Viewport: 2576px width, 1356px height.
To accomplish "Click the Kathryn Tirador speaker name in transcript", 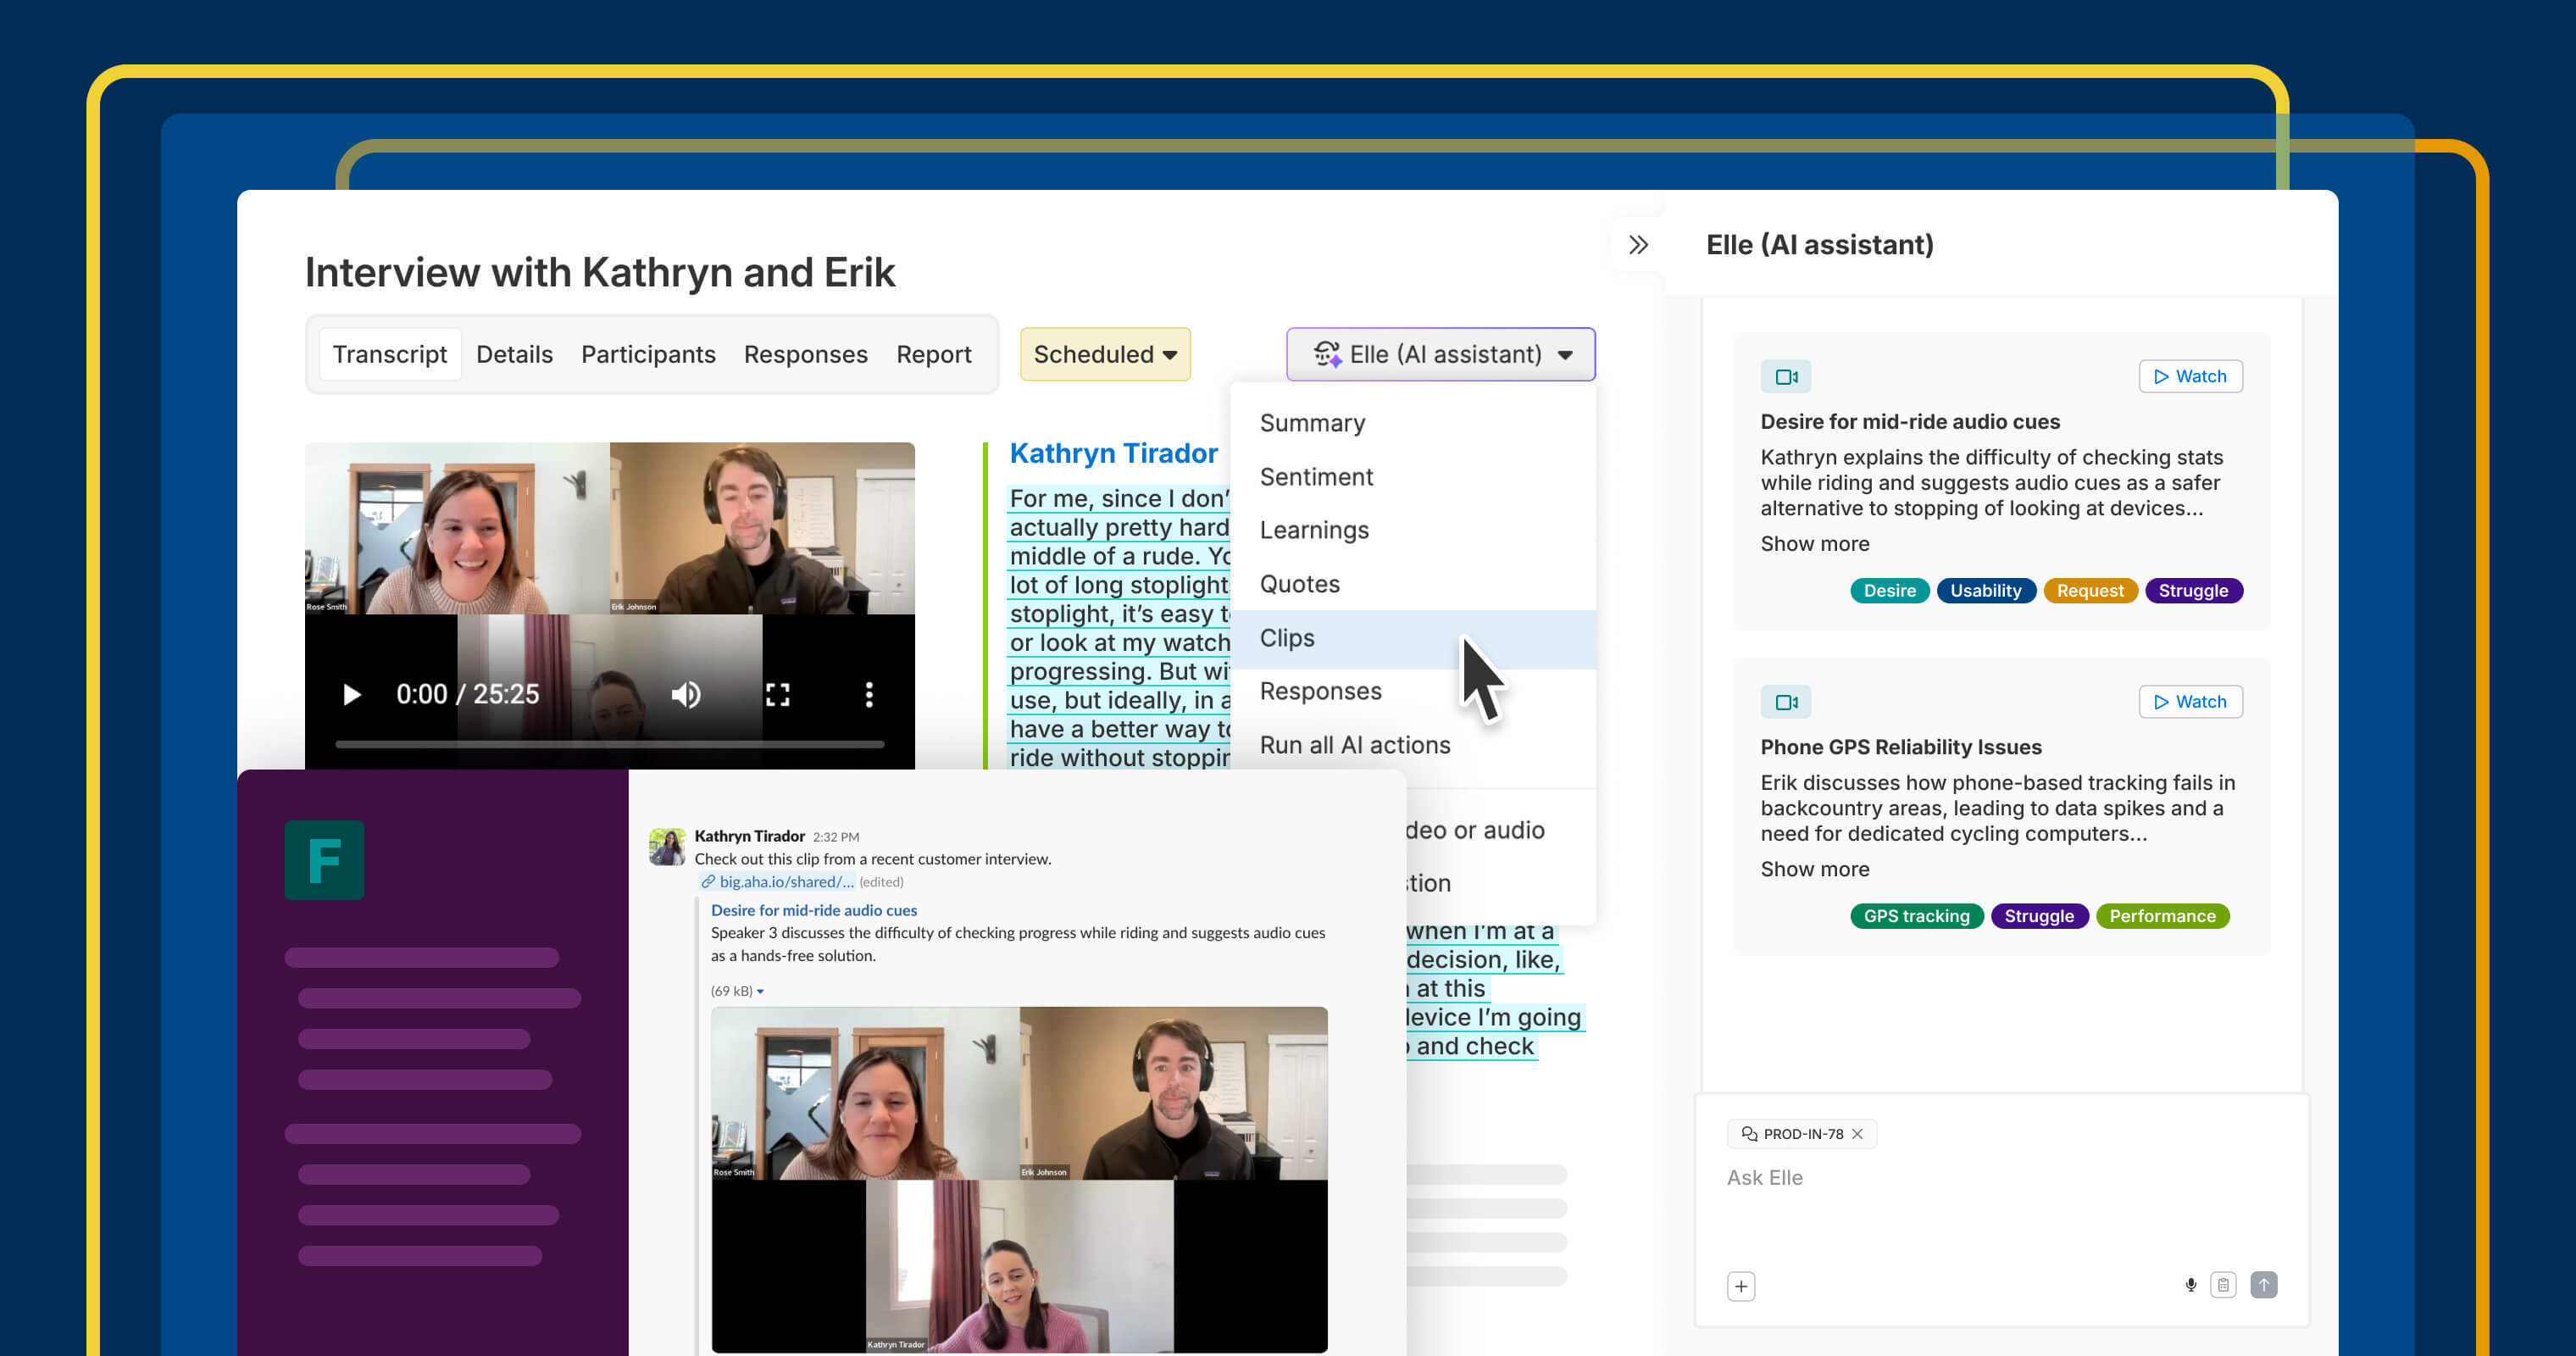I will coord(1113,453).
